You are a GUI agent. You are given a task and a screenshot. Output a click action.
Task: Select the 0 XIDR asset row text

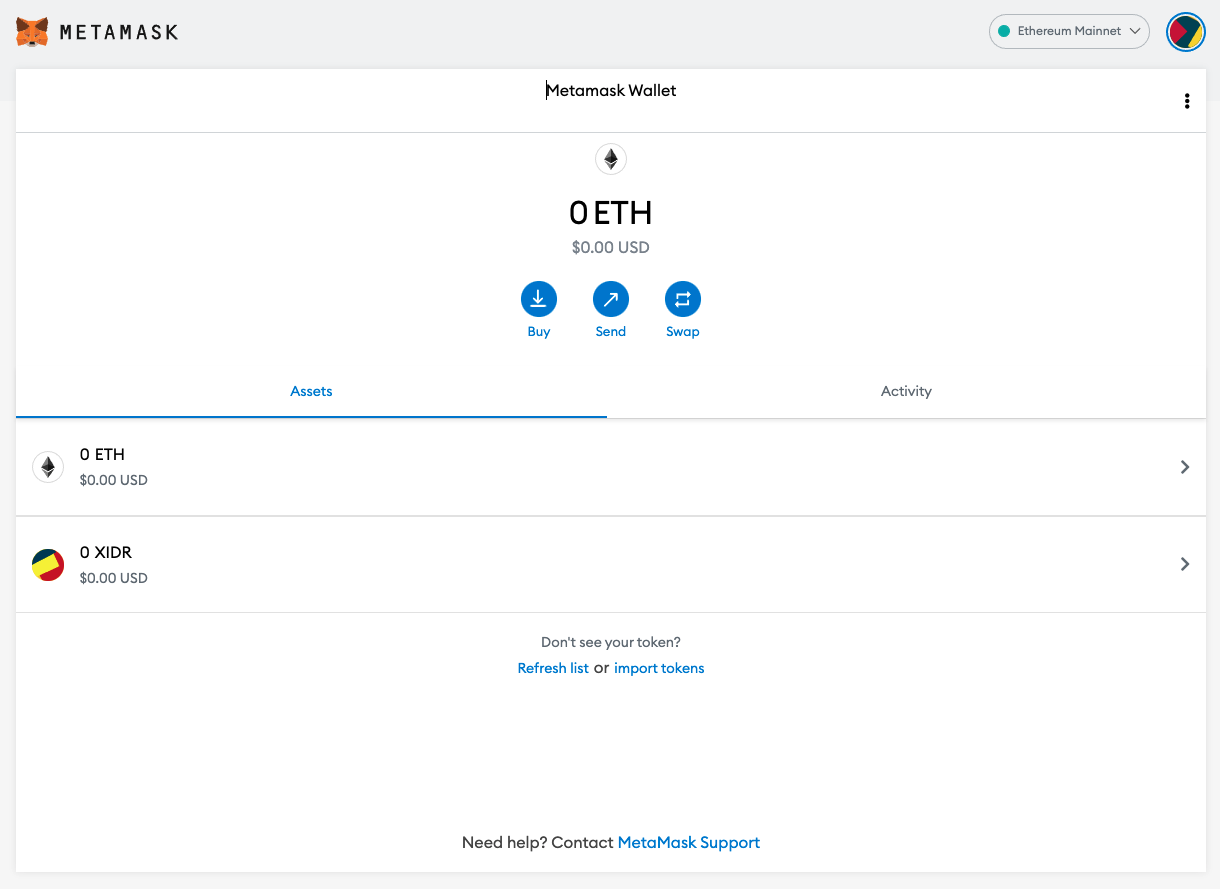(106, 552)
